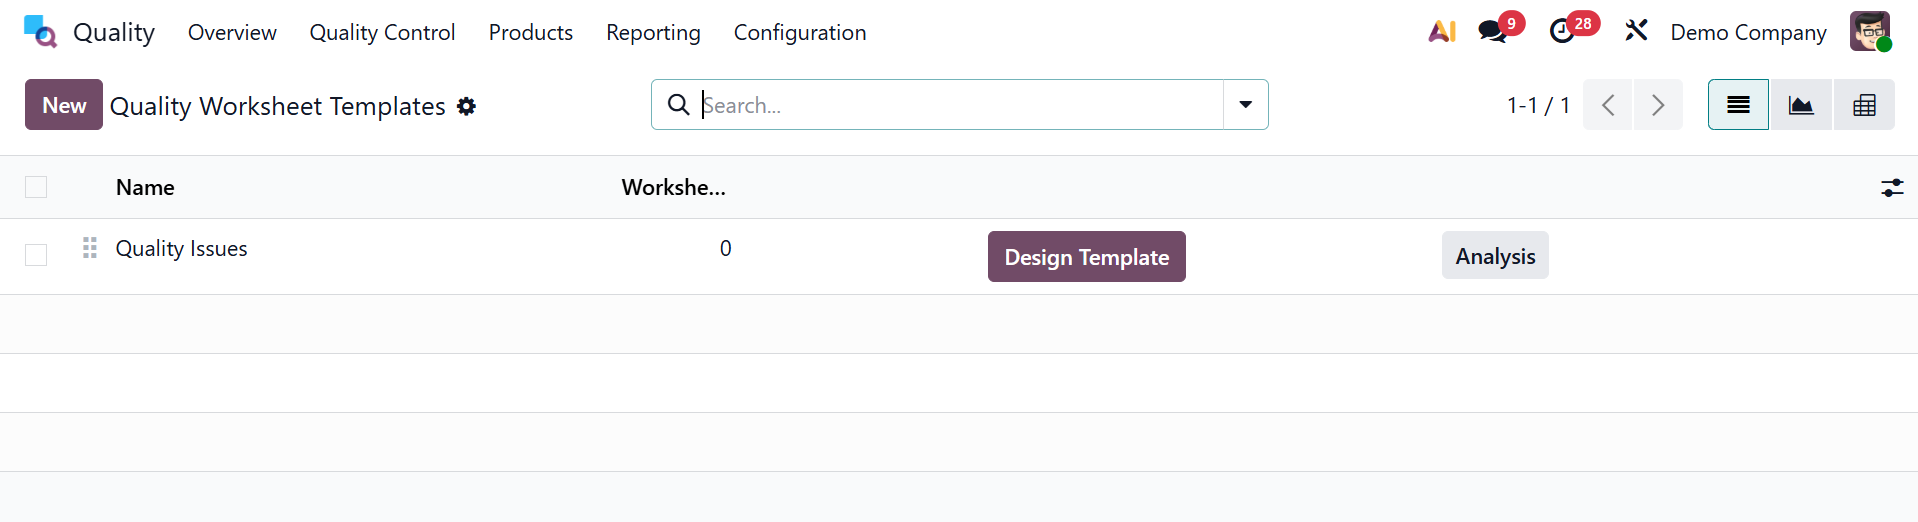The height and width of the screenshot is (522, 1918).
Task: Open the Quality Control menu
Action: click(382, 32)
